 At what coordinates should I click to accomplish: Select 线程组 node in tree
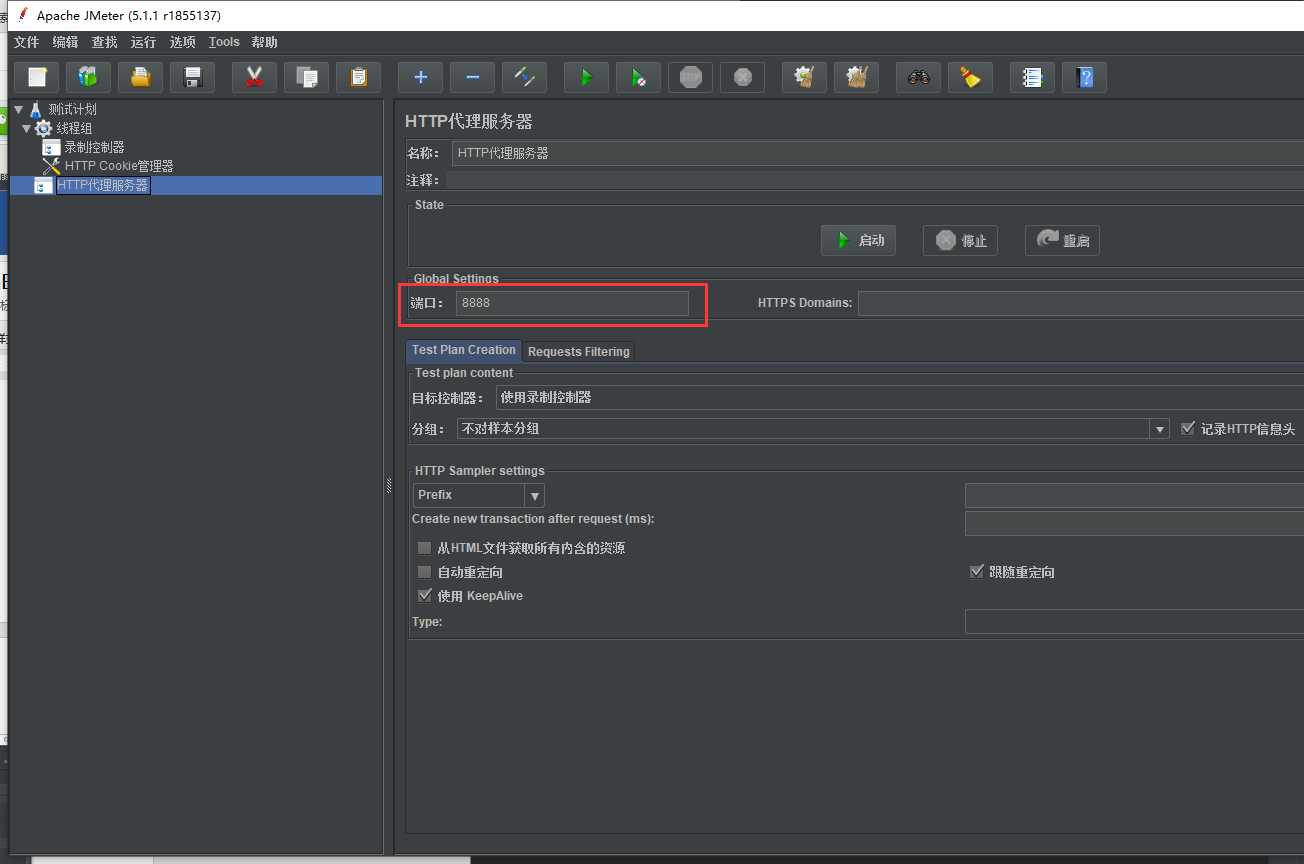[x=74, y=128]
